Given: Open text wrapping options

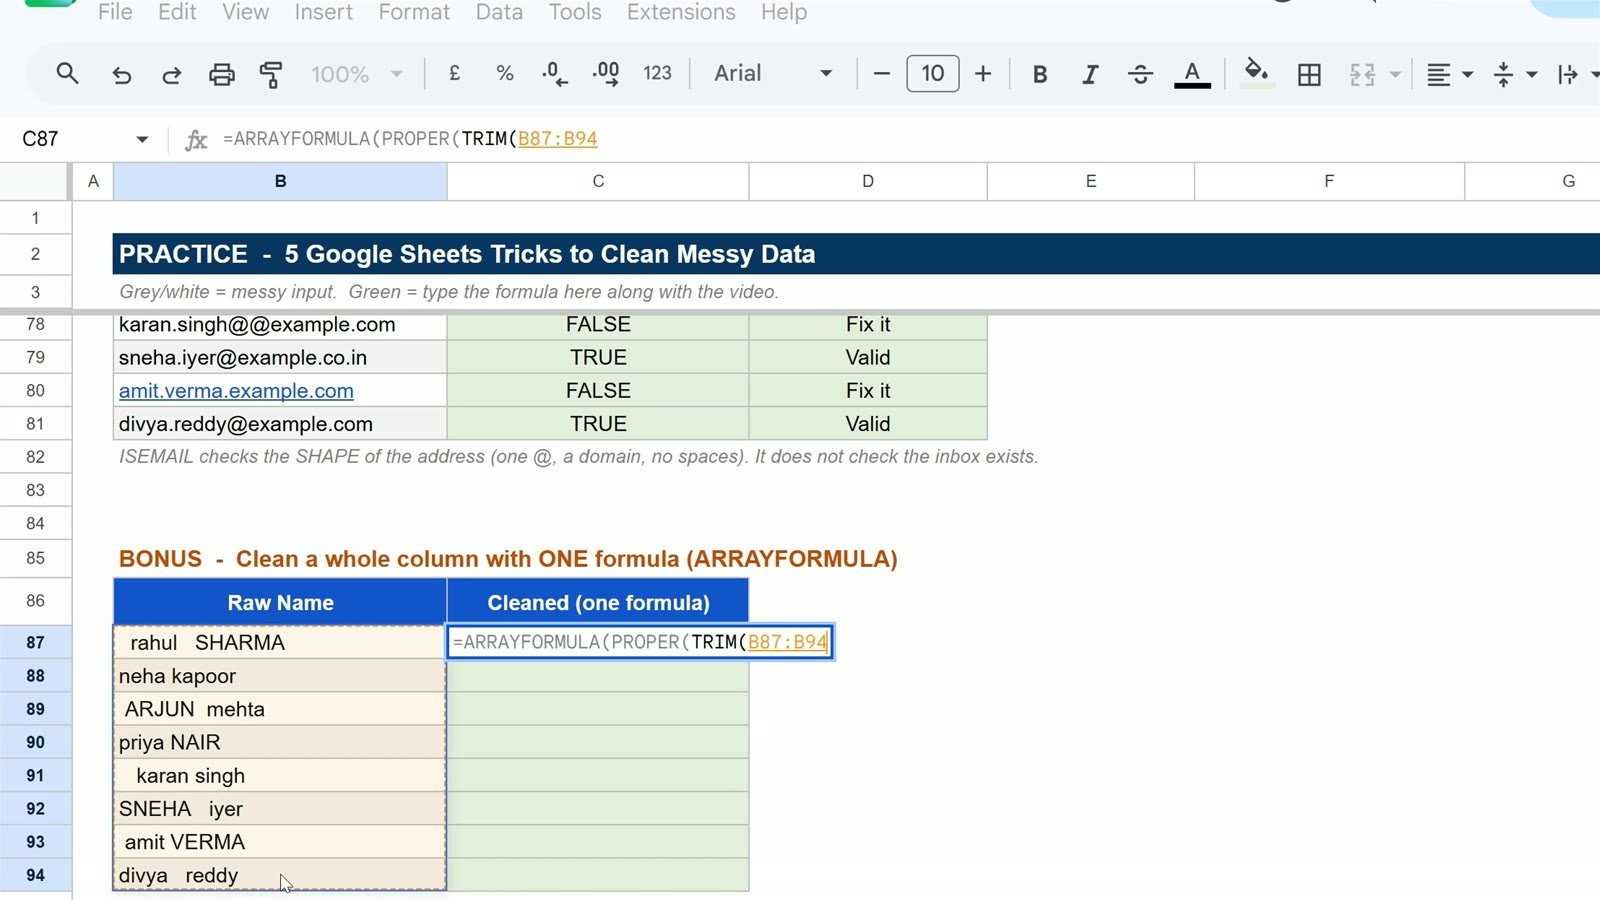Looking at the screenshot, I should (1578, 74).
